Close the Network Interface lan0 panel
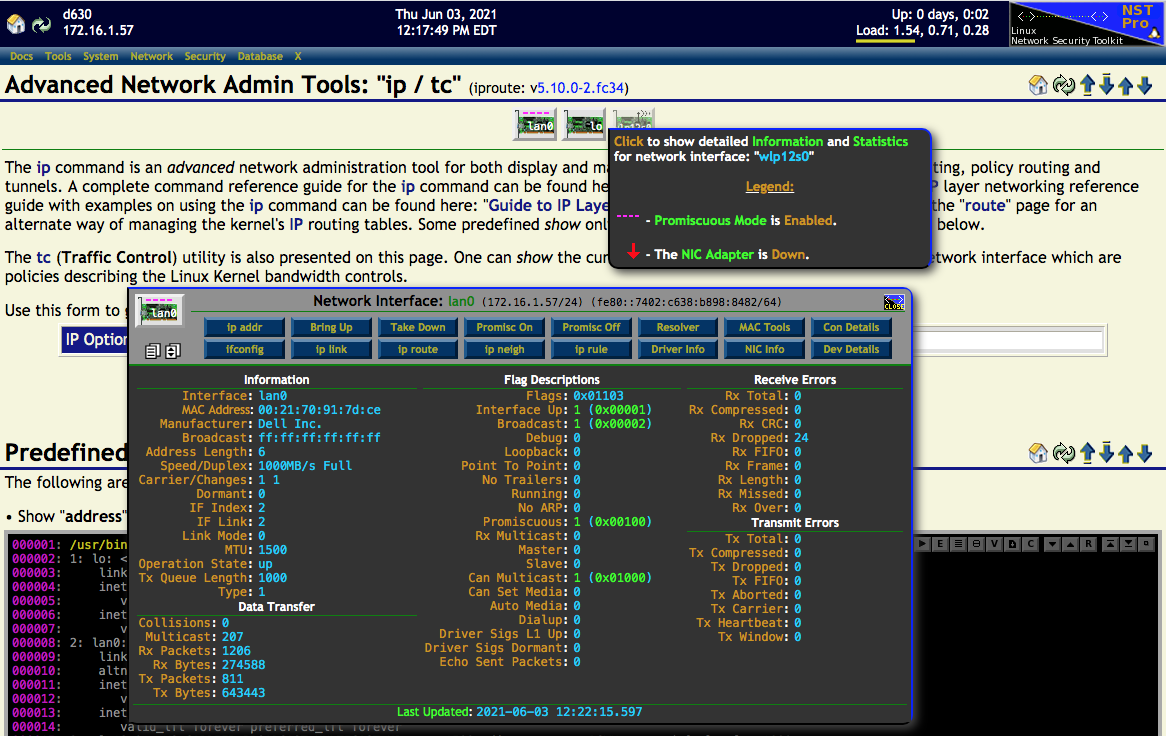Image resolution: width=1166 pixels, height=736 pixels. 893,302
